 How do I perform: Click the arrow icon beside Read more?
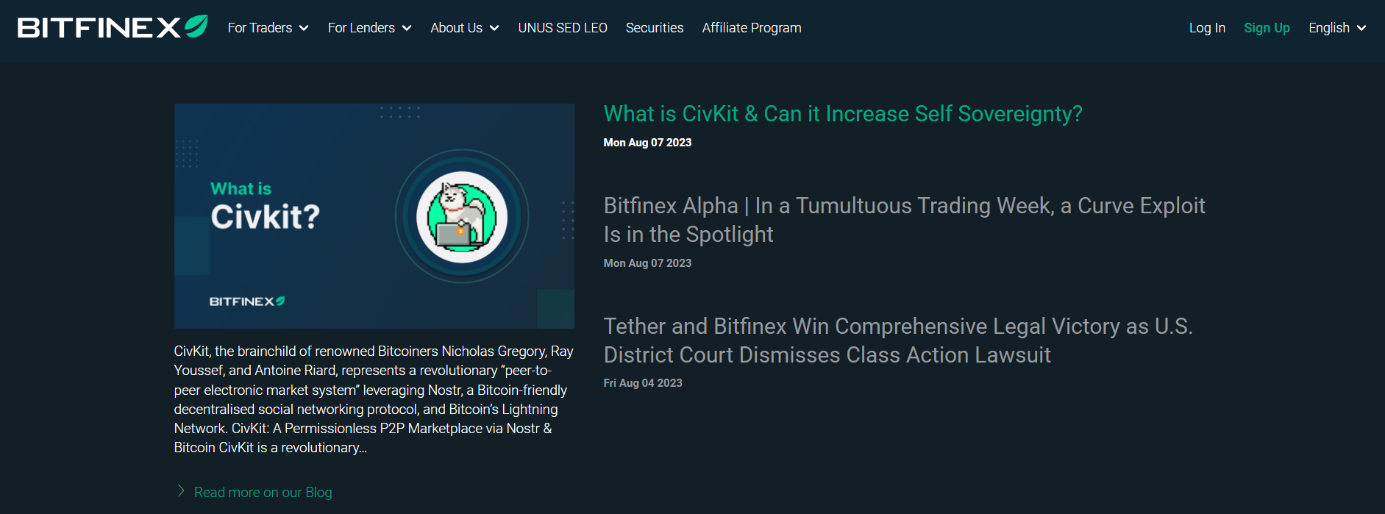(x=181, y=491)
